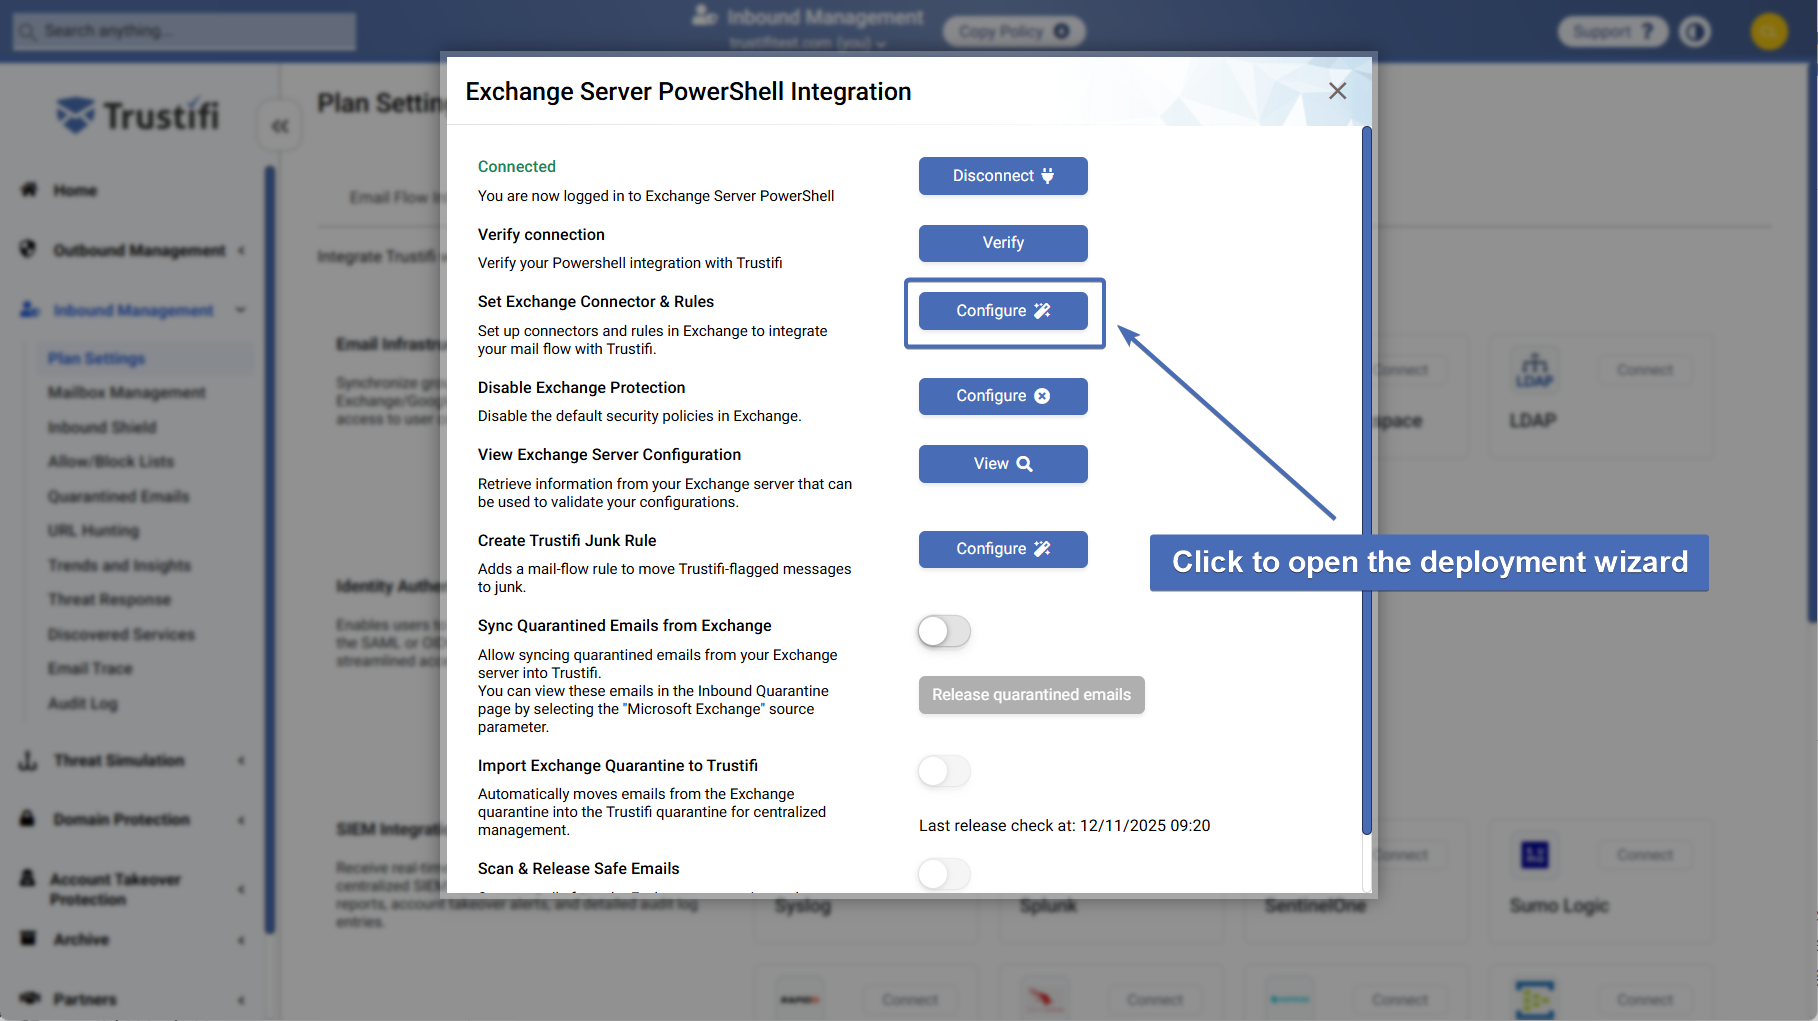This screenshot has width=1818, height=1021.
Task: Configure Exchange Connector & Rules
Action: click(x=1003, y=311)
